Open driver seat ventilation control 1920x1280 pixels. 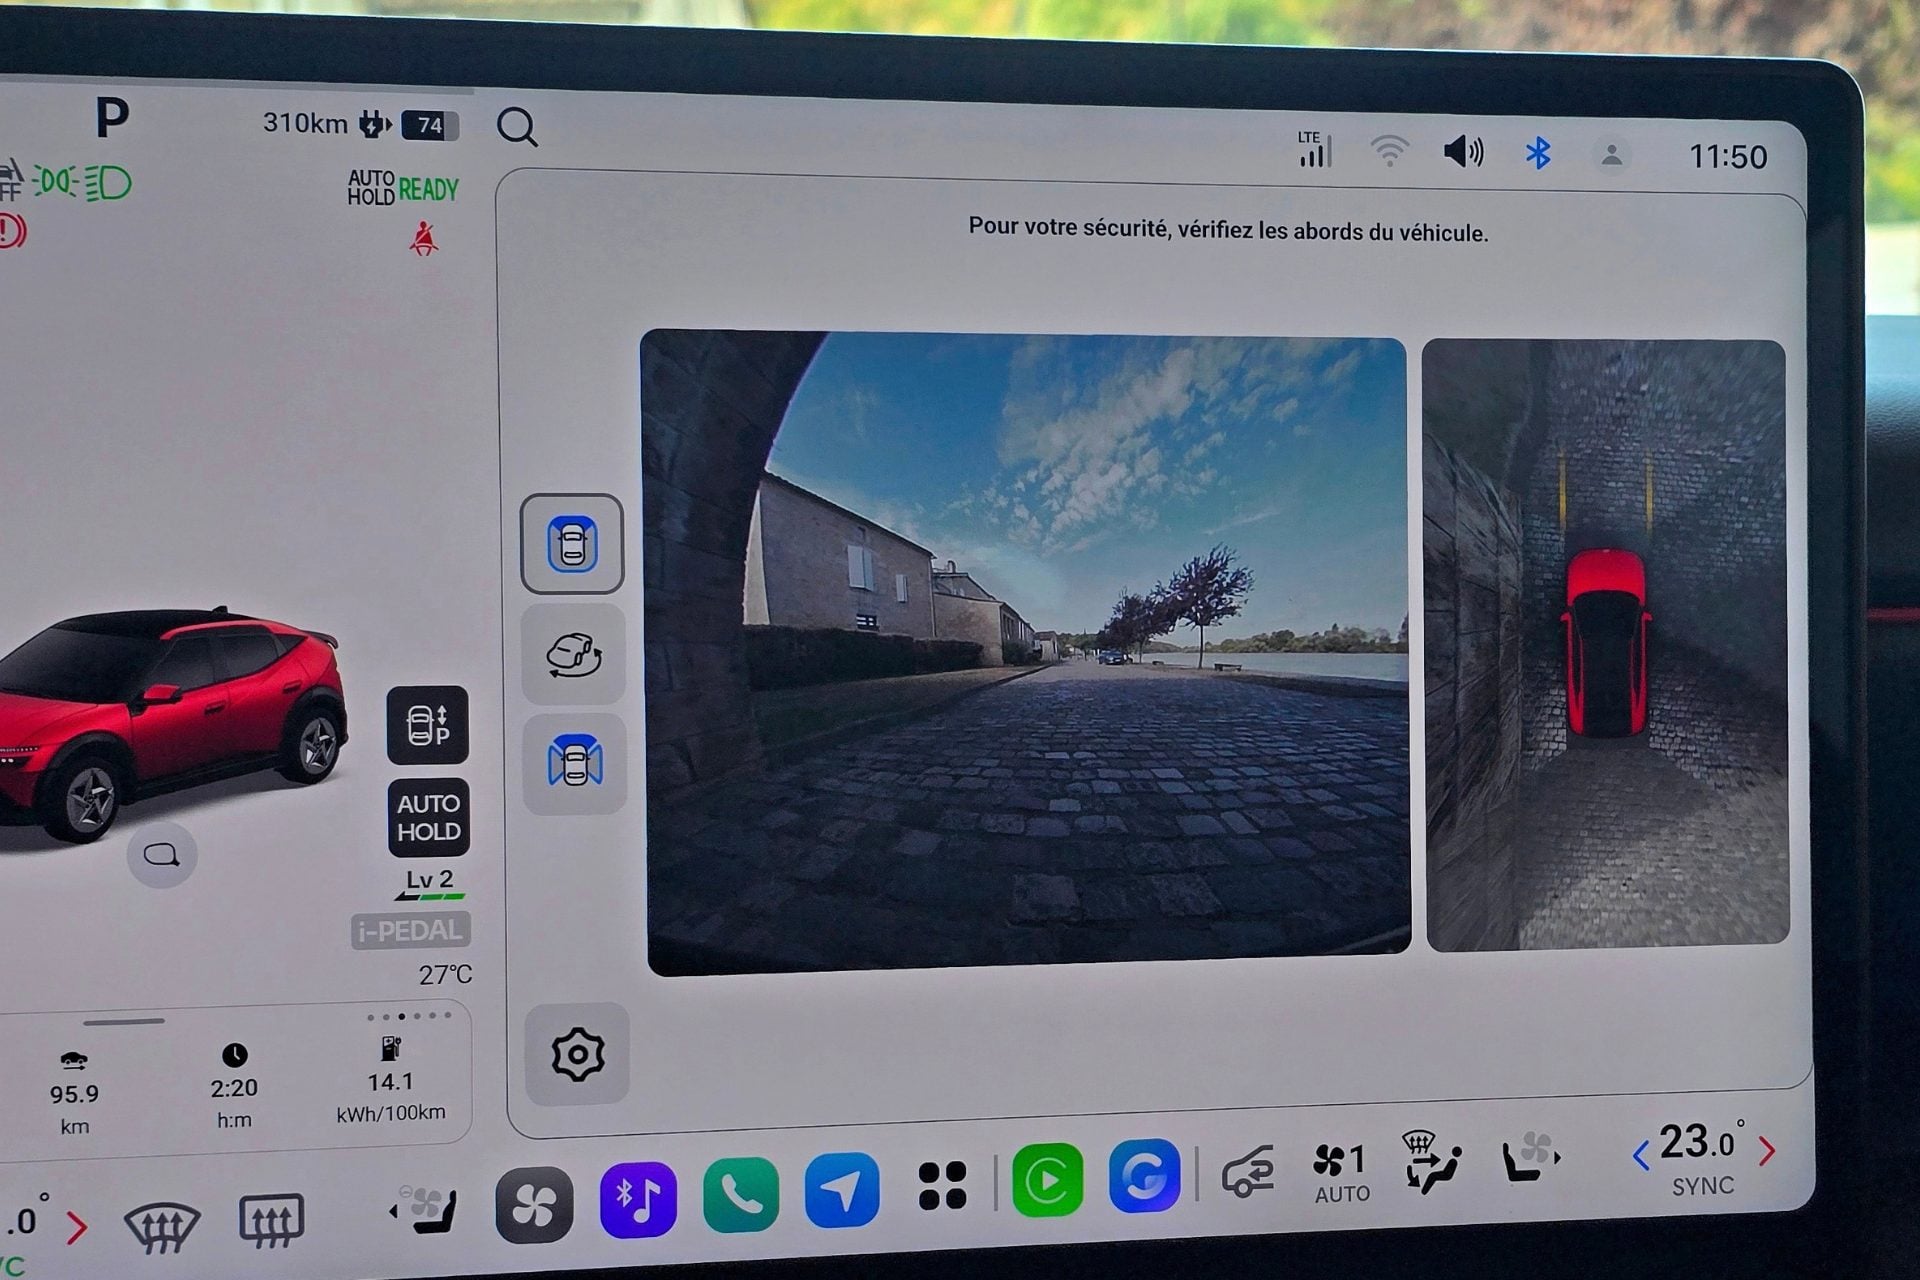(x=425, y=1210)
